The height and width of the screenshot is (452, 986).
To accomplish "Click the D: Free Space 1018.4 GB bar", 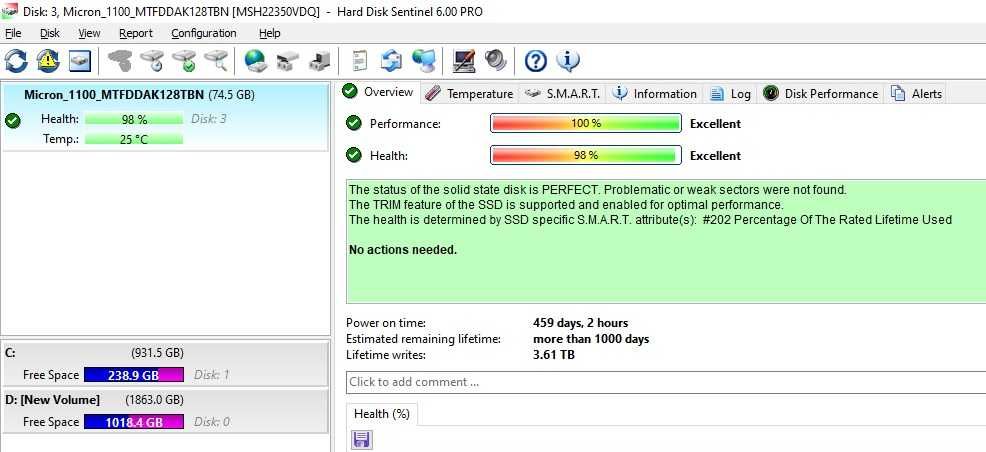I will (x=133, y=422).
